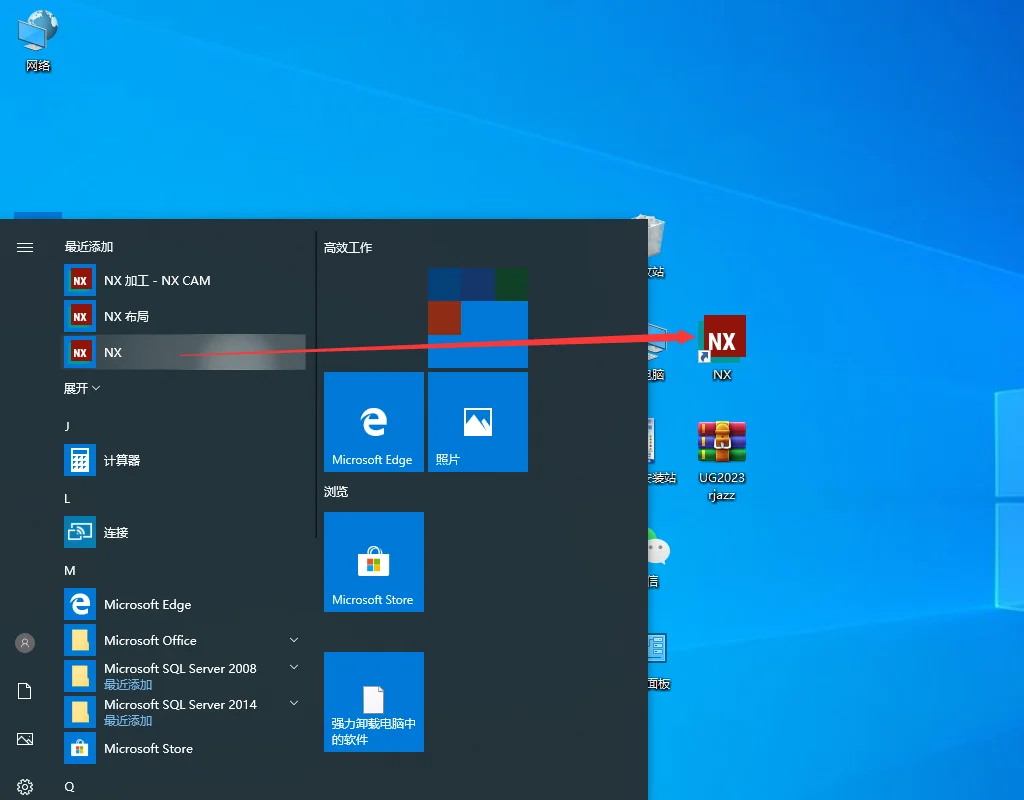Open the Pictures icon in Start rail
Image resolution: width=1024 pixels, height=800 pixels.
click(x=25, y=739)
